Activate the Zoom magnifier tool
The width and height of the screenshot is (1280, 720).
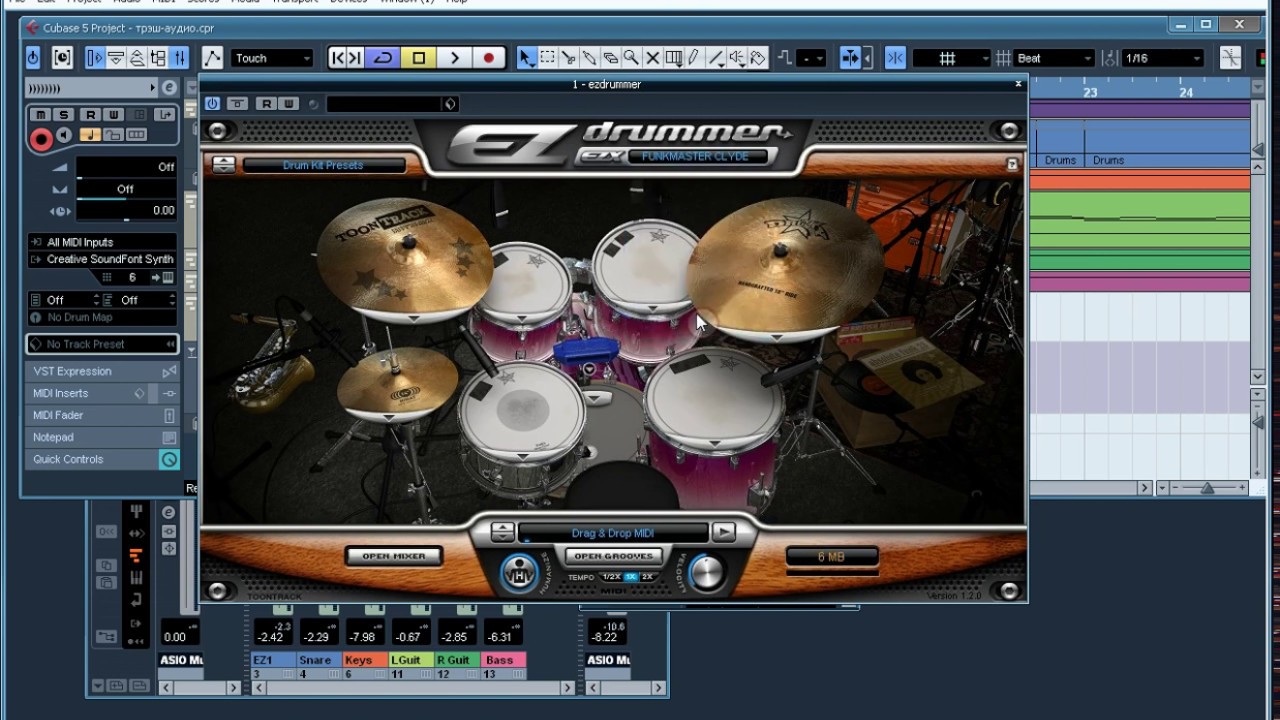click(x=632, y=58)
